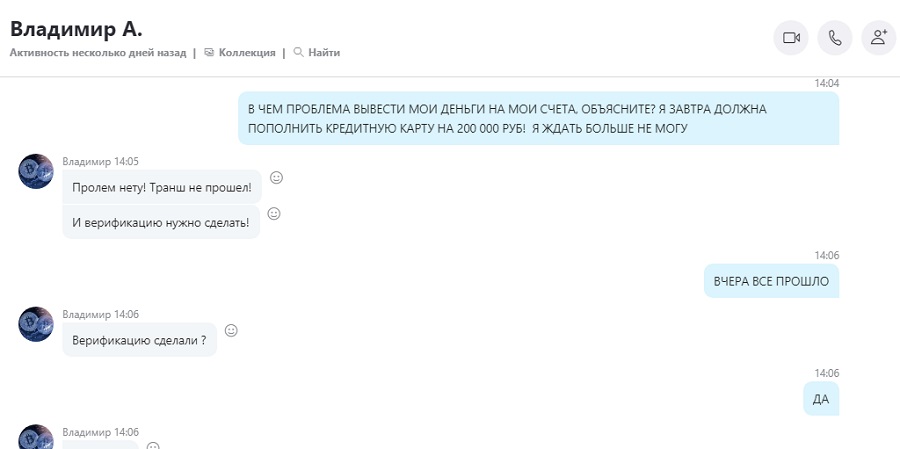Click the emoji reaction icon at bottom edge

pos(153,446)
